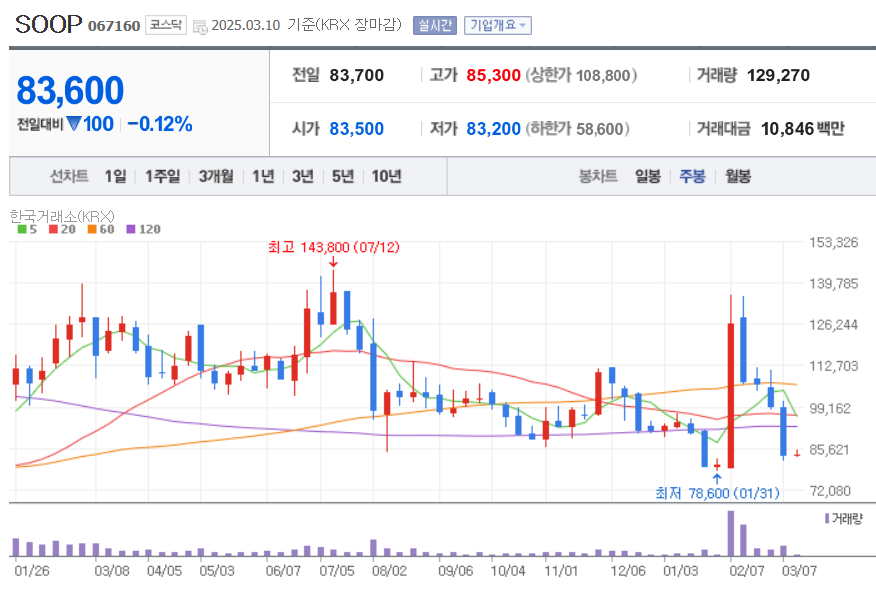
Task: Switch to the 3개월 line chart
Action: coord(216,177)
